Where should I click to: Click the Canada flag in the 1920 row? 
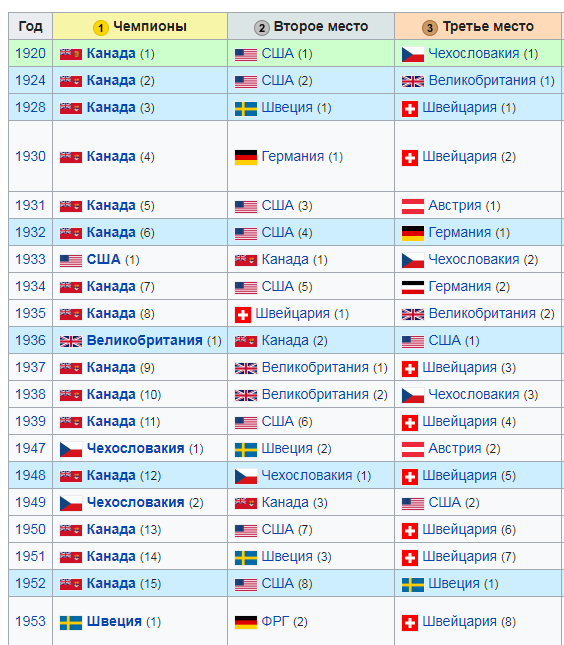click(x=71, y=54)
